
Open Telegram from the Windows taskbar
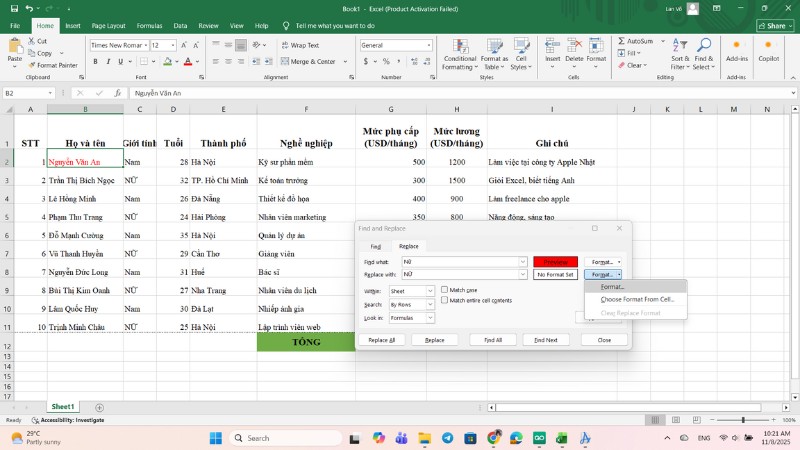446,438
